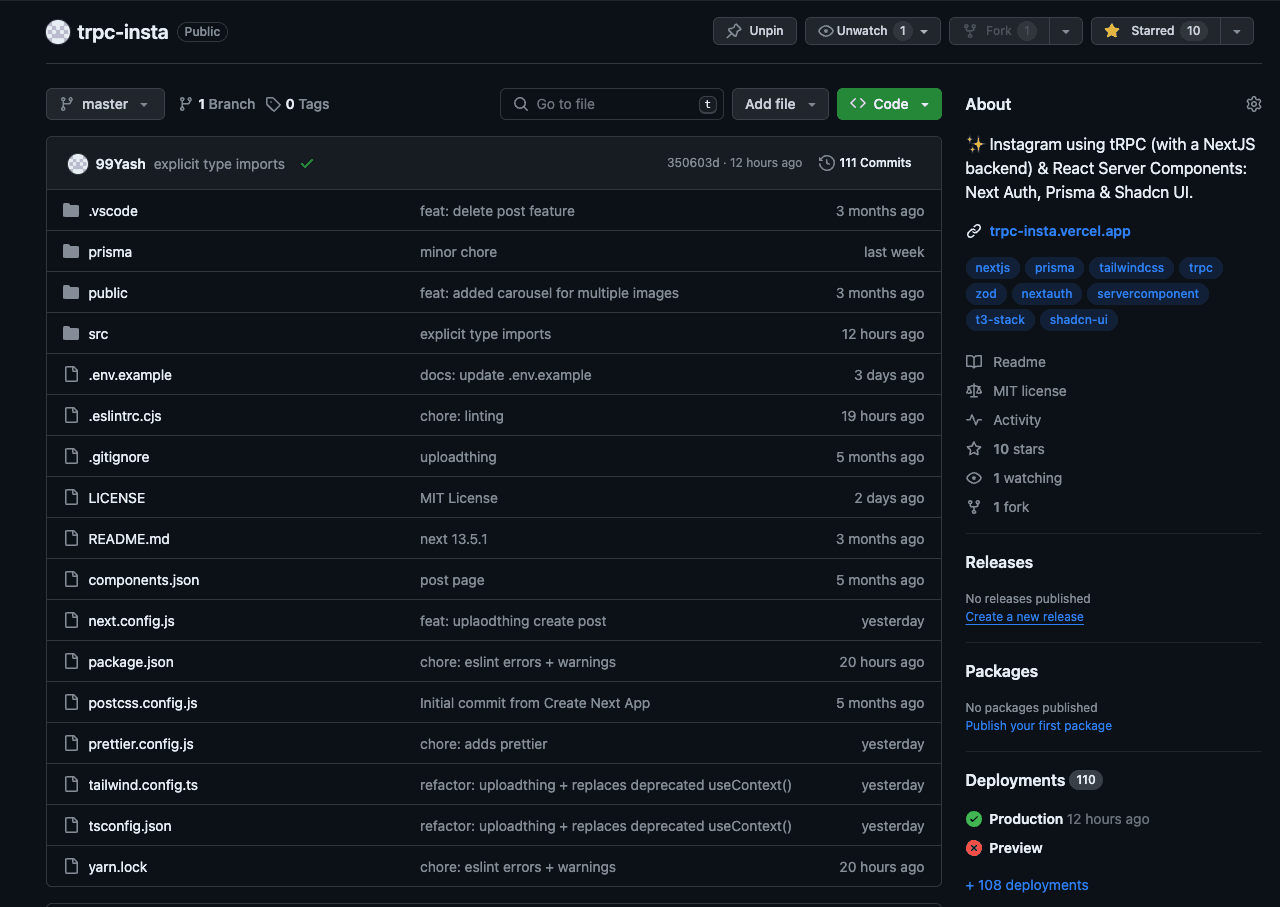This screenshot has width=1280, height=907.
Task: Click the tailwindcss topic tag
Action: tap(1131, 268)
